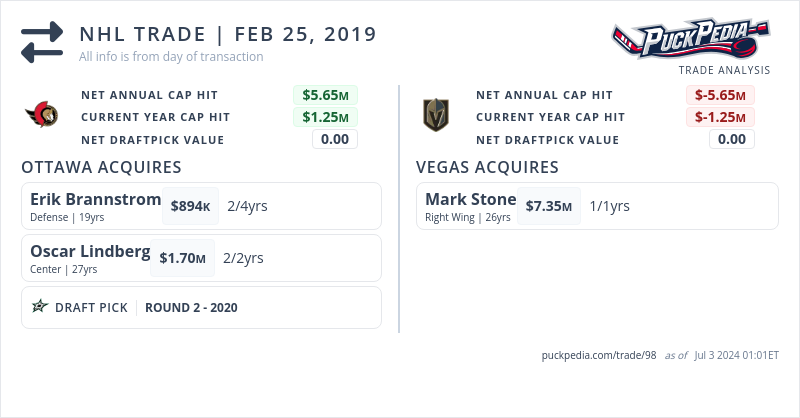Click the Vegas Golden Knights logo
The height and width of the screenshot is (418, 800).
click(435, 116)
